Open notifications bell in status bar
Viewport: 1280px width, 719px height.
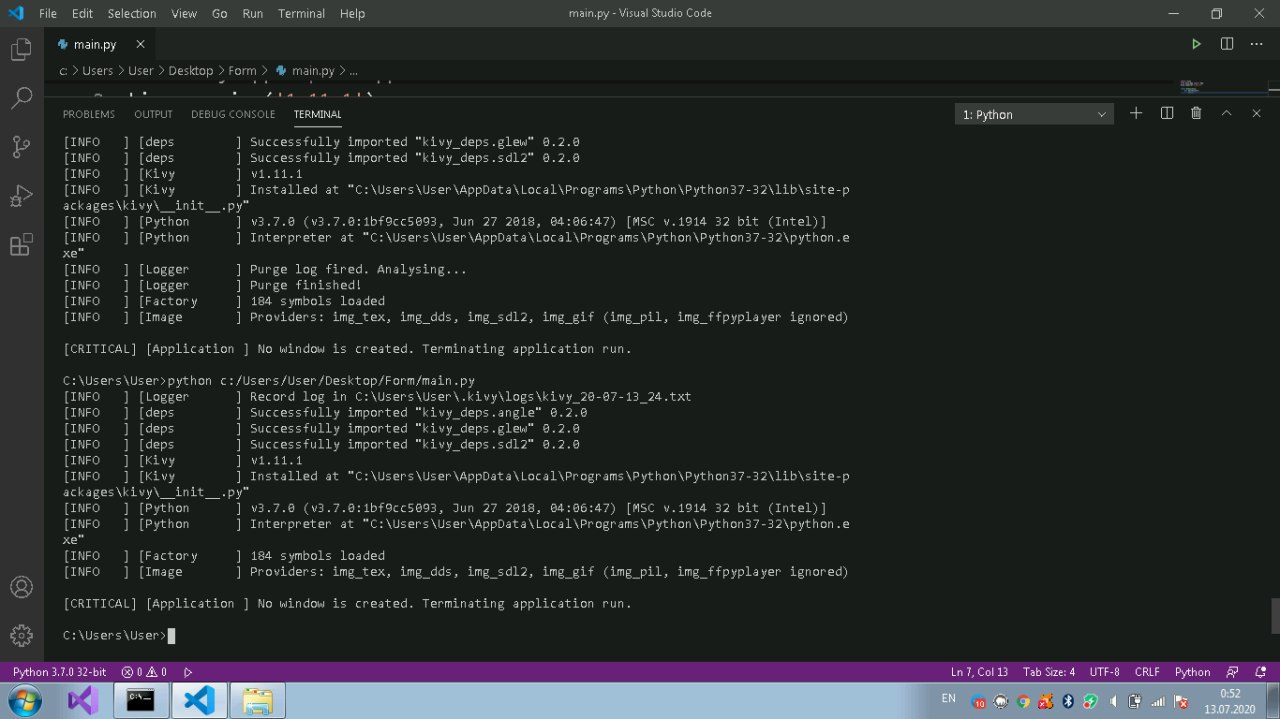pyautogui.click(x=1260, y=672)
